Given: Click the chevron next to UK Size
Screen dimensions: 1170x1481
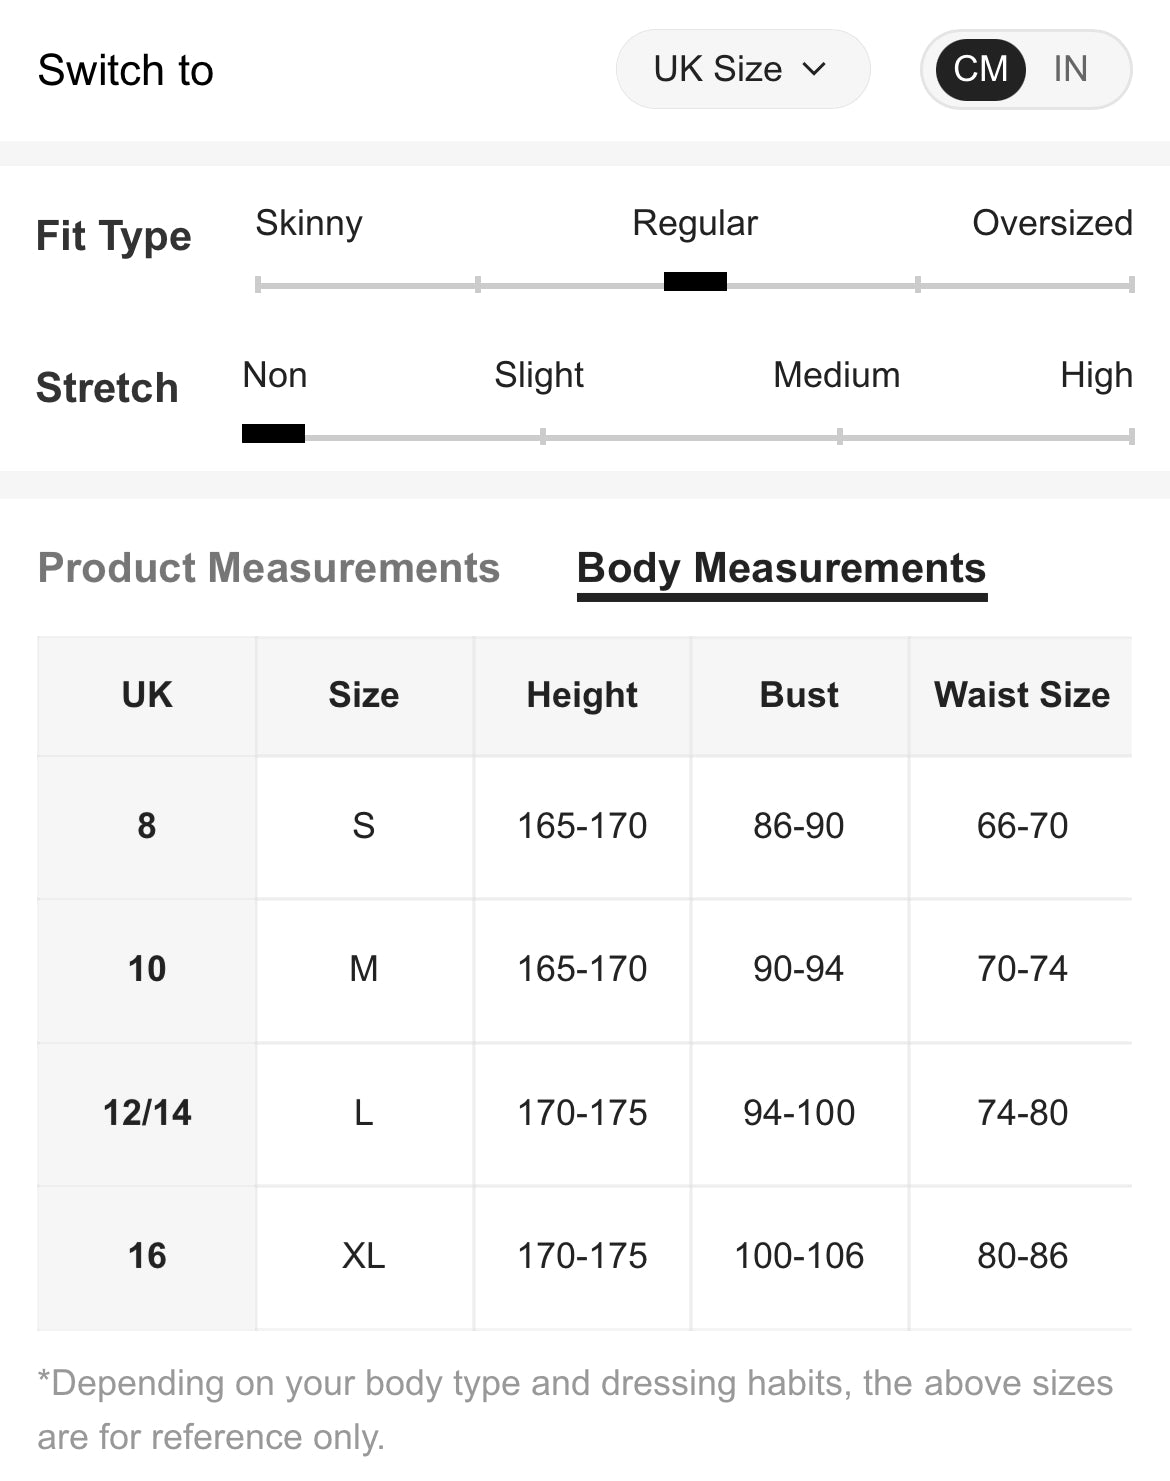Looking at the screenshot, I should pos(815,69).
